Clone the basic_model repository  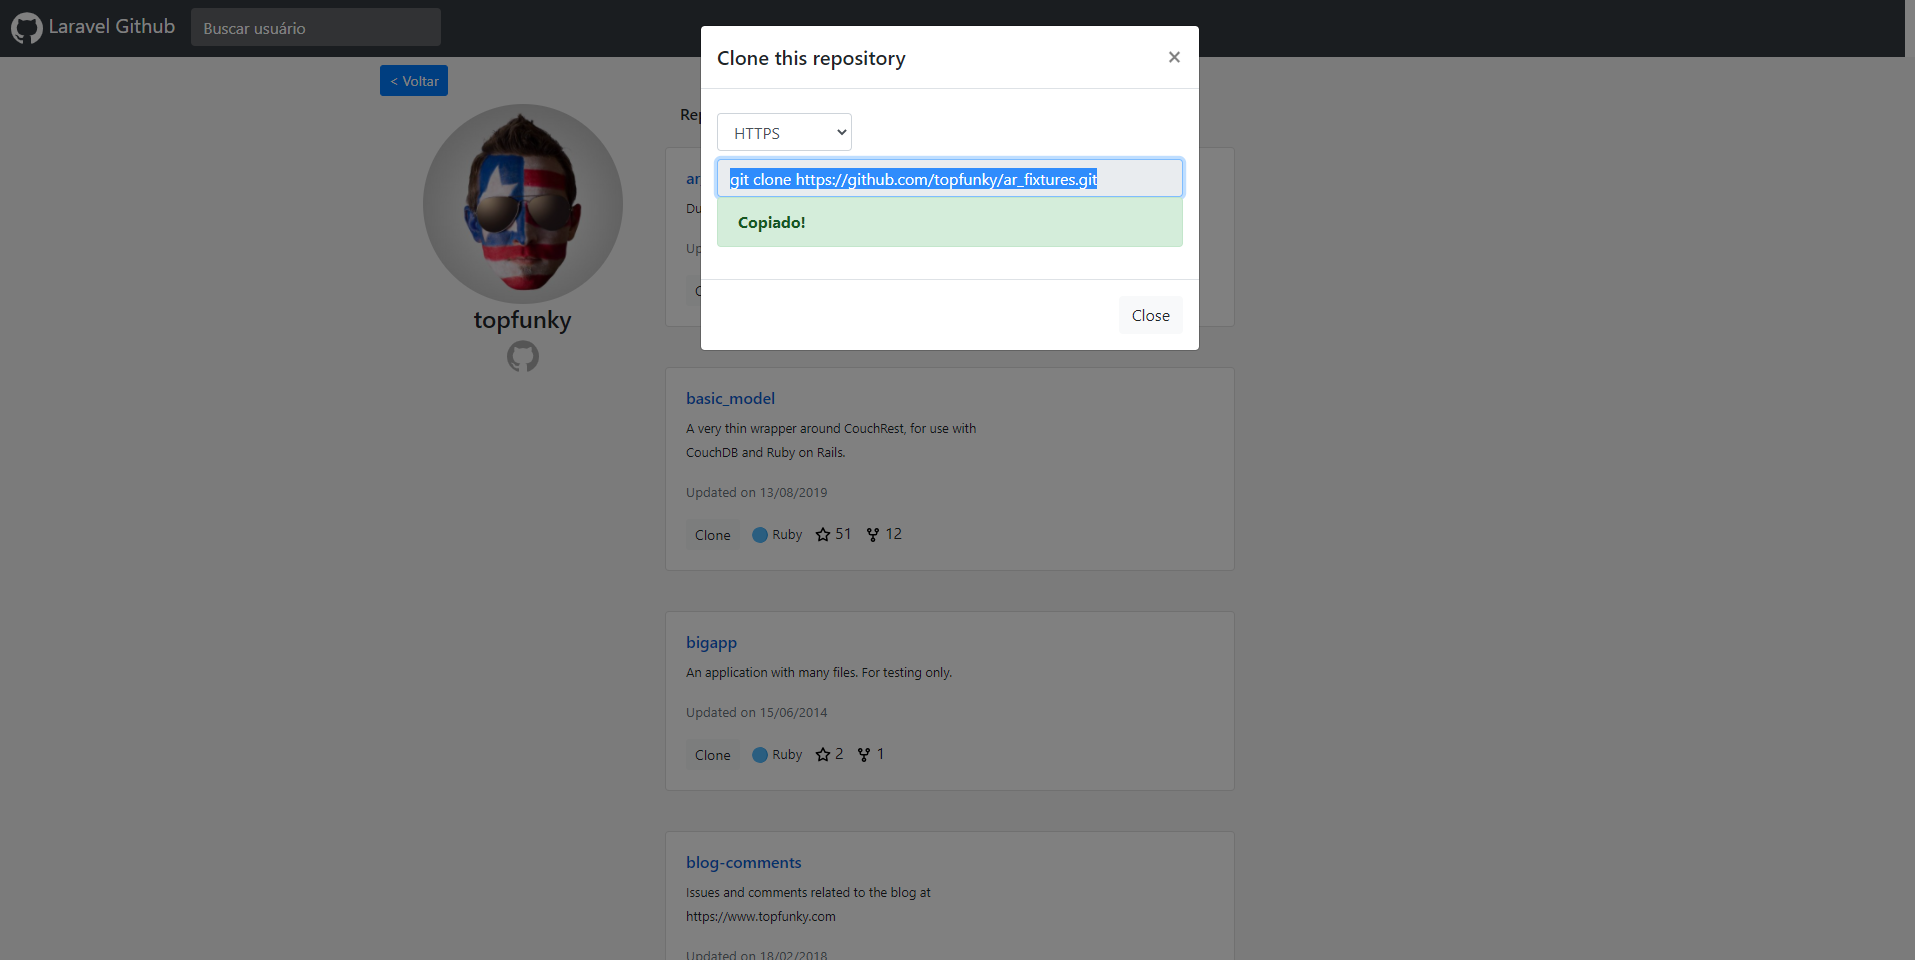pos(713,535)
